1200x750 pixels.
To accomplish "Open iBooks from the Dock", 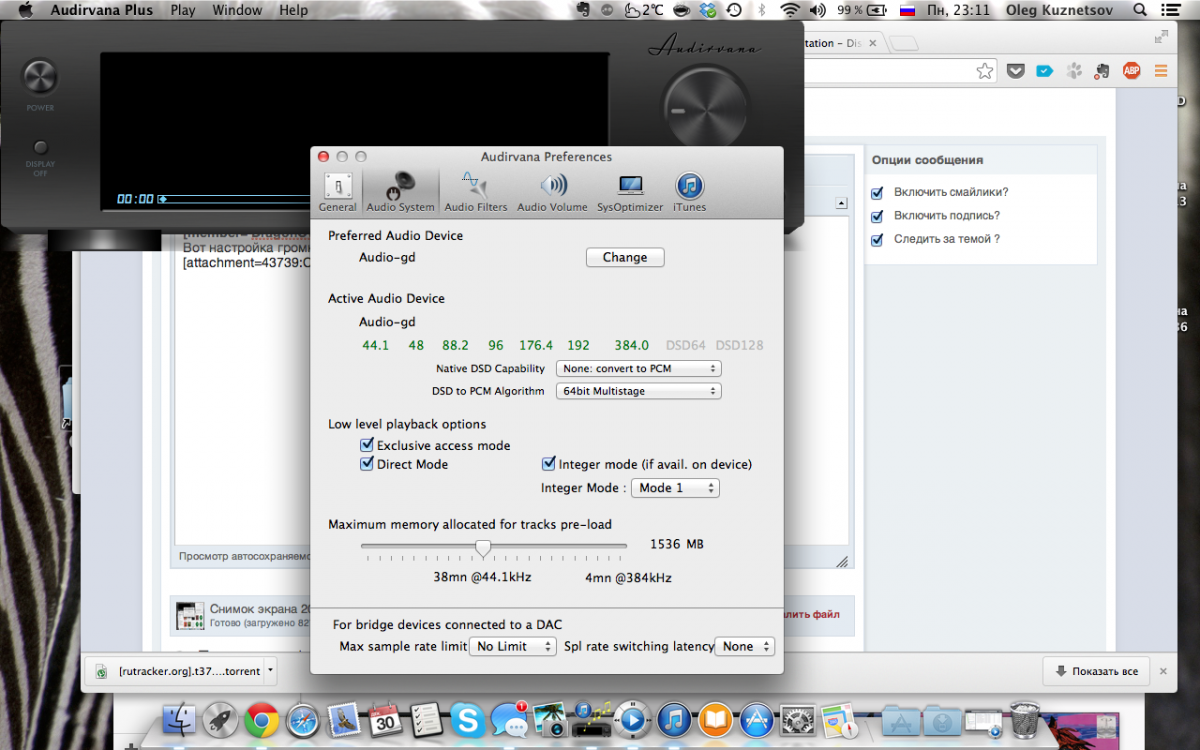I will pos(716,720).
